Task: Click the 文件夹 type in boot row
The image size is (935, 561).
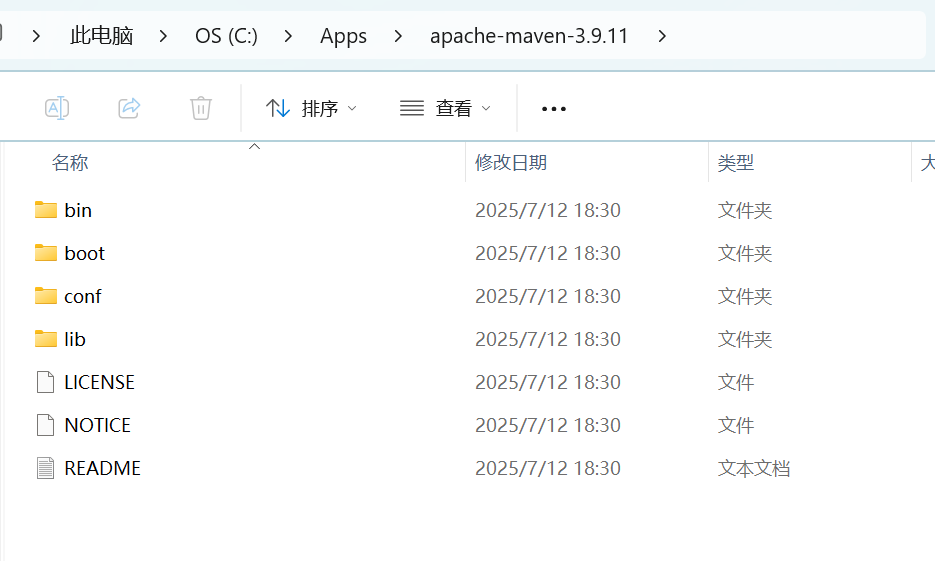Action: tap(745, 253)
